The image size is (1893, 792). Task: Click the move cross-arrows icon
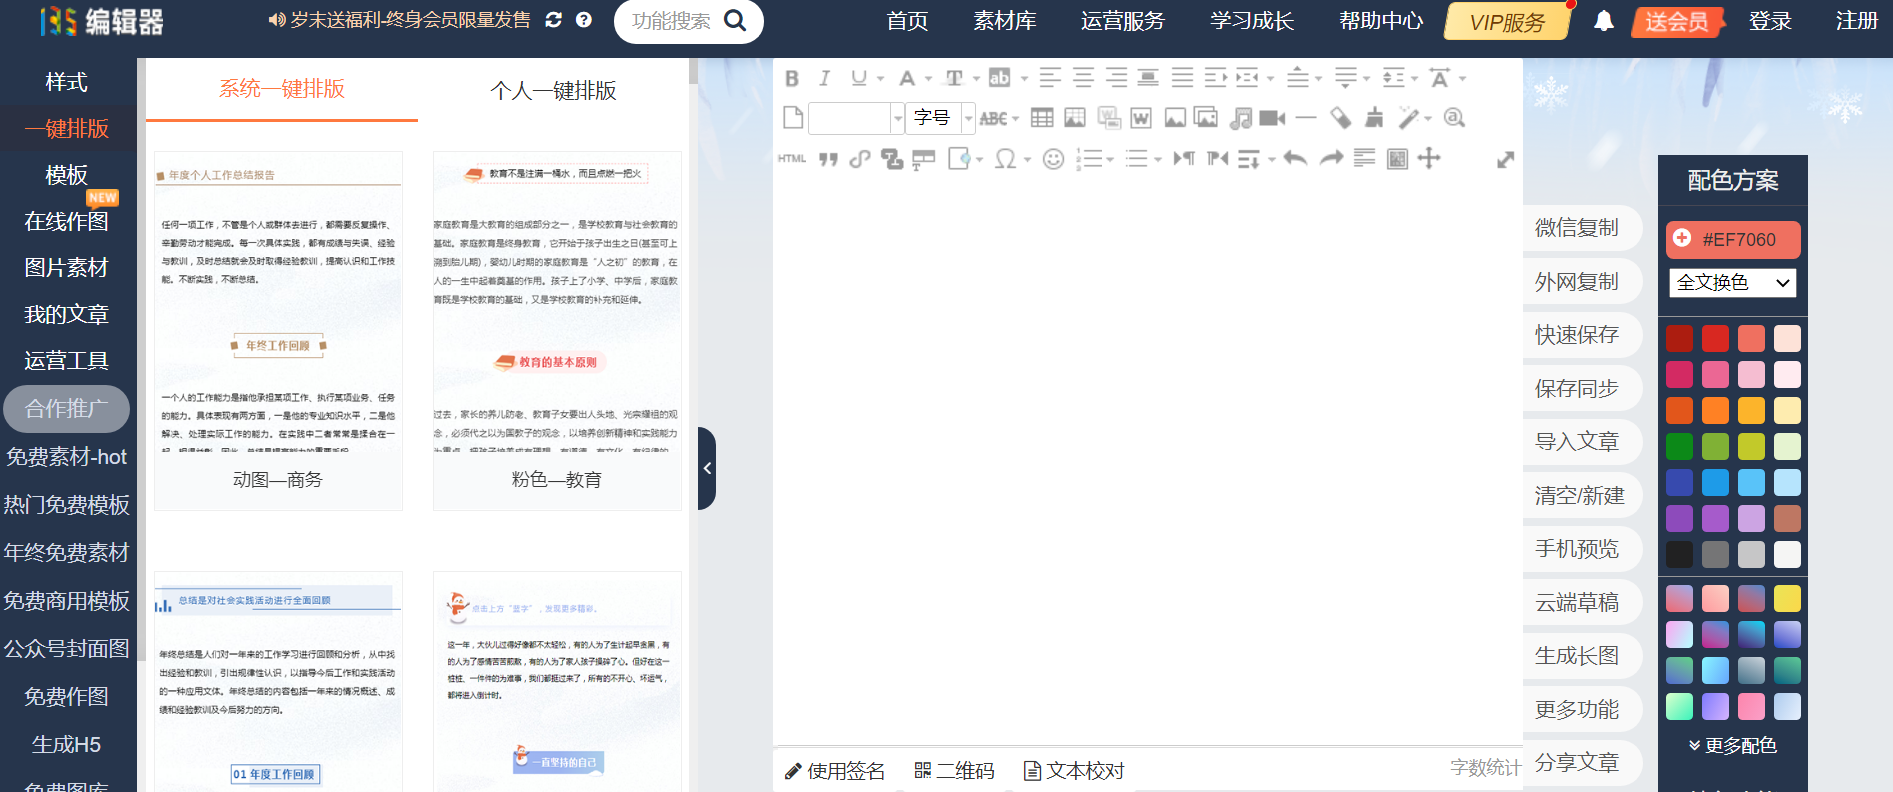pyautogui.click(x=1429, y=158)
